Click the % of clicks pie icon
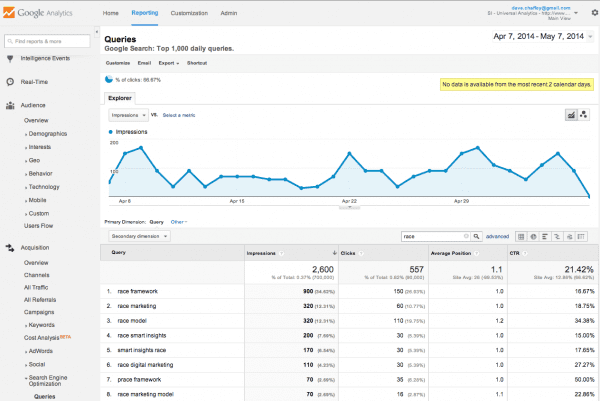The height and width of the screenshot is (401, 600). pos(109,79)
